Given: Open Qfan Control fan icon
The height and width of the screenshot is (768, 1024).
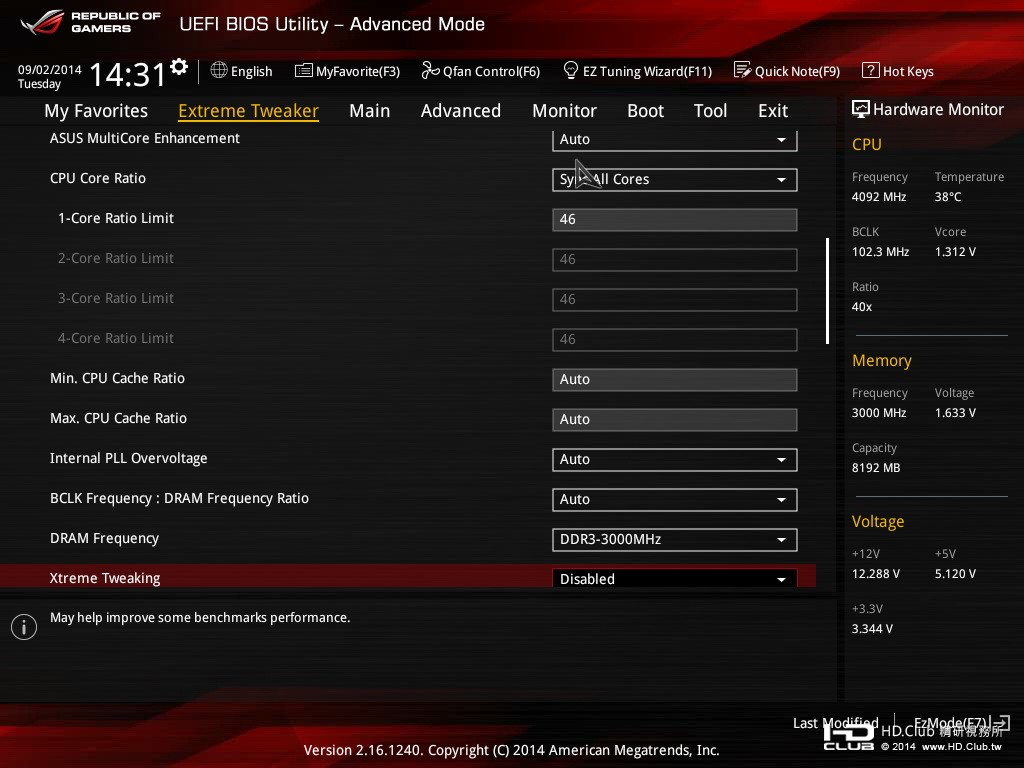Looking at the screenshot, I should pyautogui.click(x=430, y=71).
